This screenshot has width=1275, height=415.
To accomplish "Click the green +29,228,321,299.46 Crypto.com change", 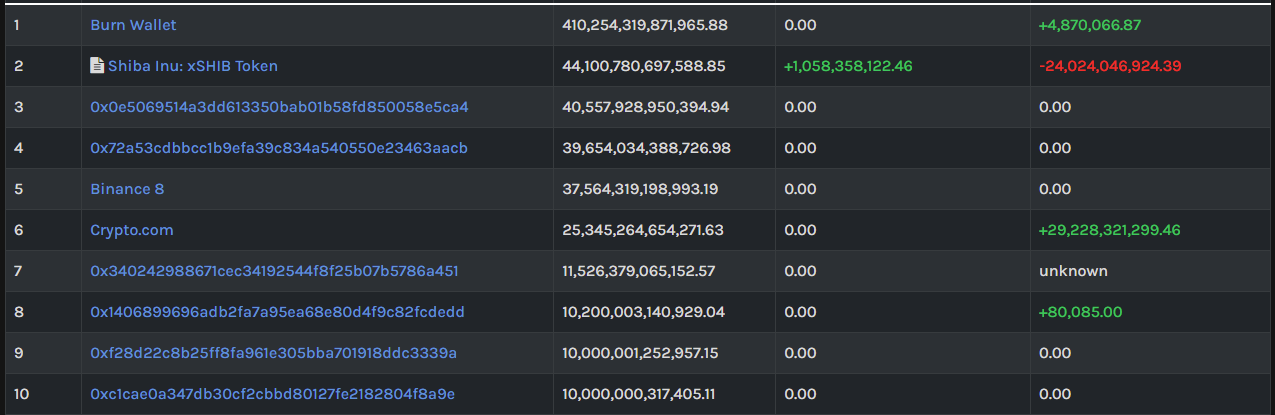I will [x=1110, y=230].
